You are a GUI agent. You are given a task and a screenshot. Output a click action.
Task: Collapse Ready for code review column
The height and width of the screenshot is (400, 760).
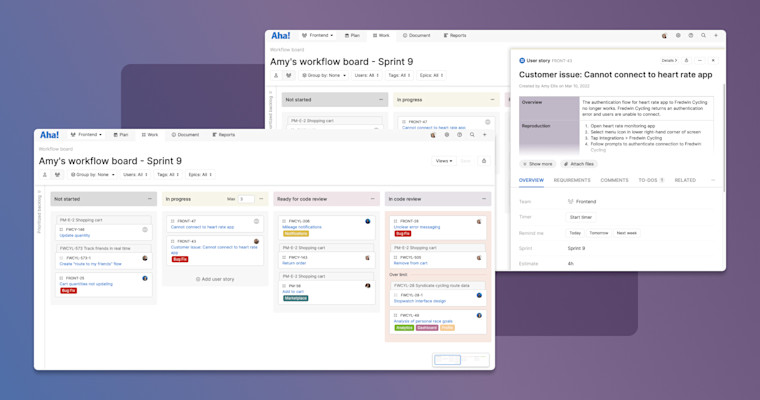(x=372, y=199)
